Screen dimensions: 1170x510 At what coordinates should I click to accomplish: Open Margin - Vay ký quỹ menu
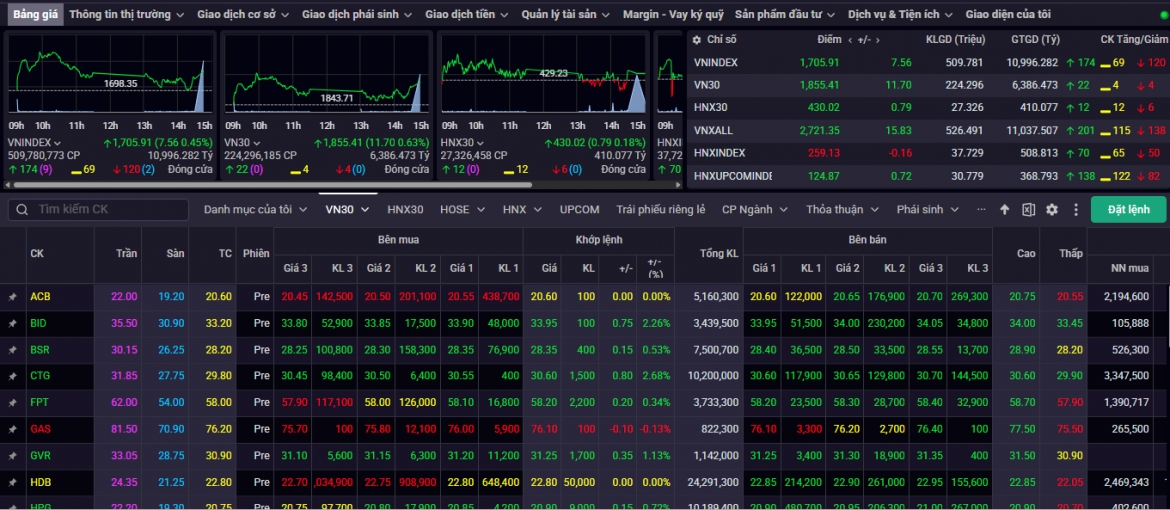pos(673,14)
